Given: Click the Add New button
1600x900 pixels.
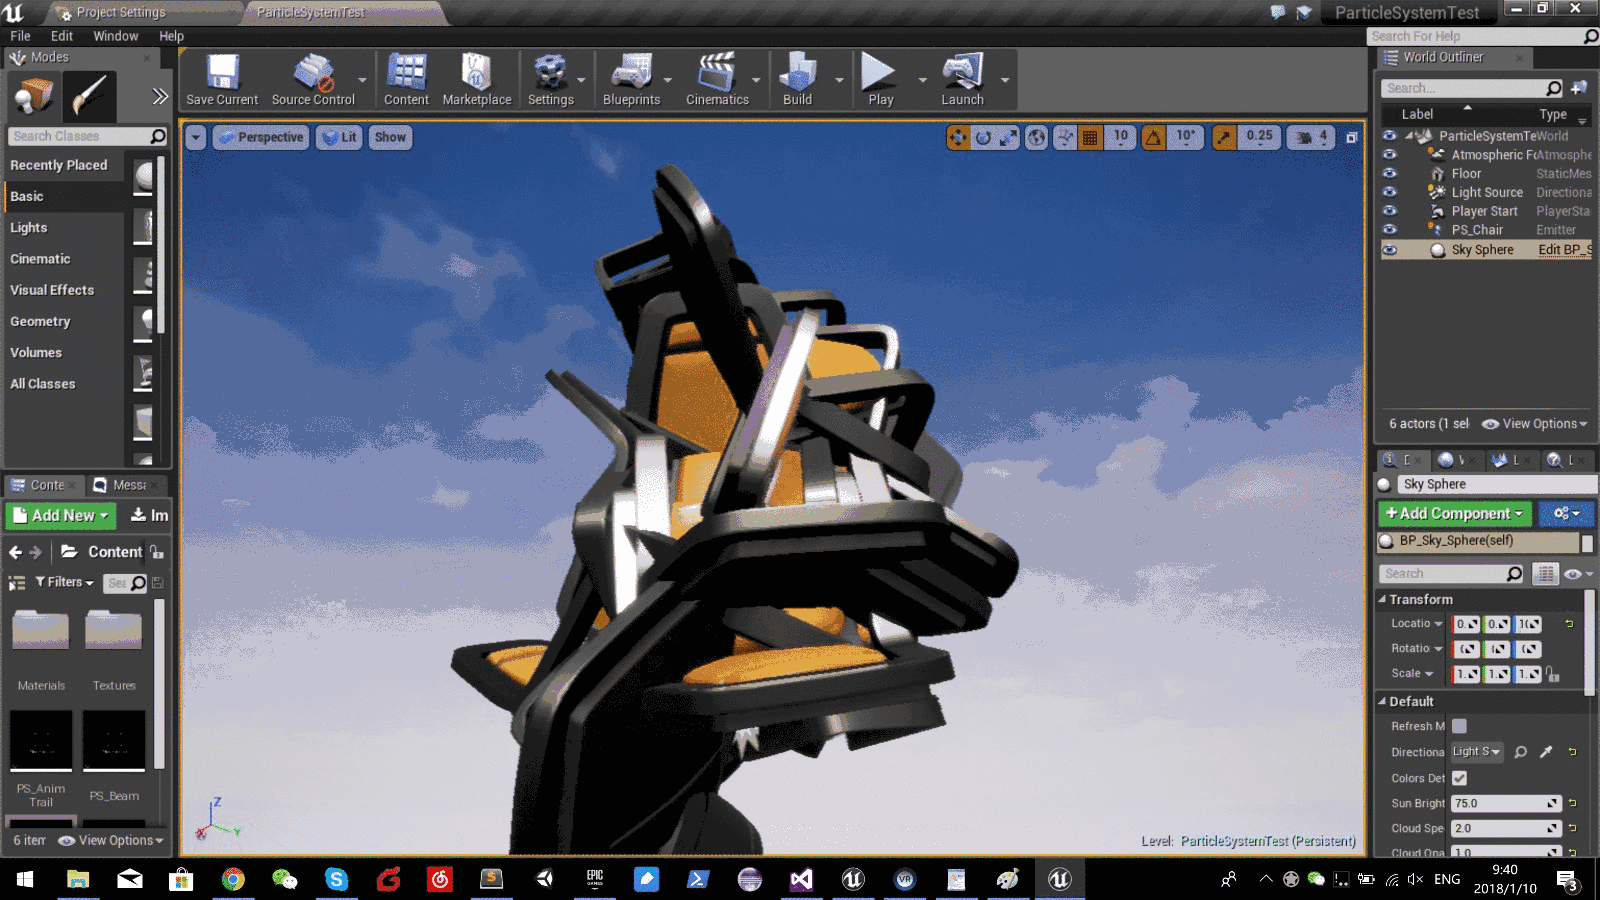Looking at the screenshot, I should pyautogui.click(x=61, y=516).
